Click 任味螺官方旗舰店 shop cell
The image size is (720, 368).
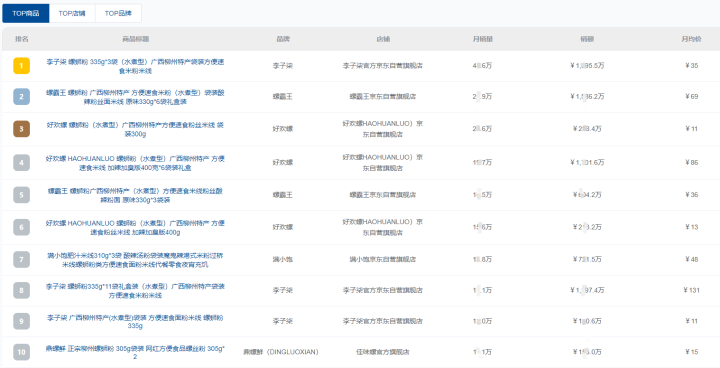(383, 352)
